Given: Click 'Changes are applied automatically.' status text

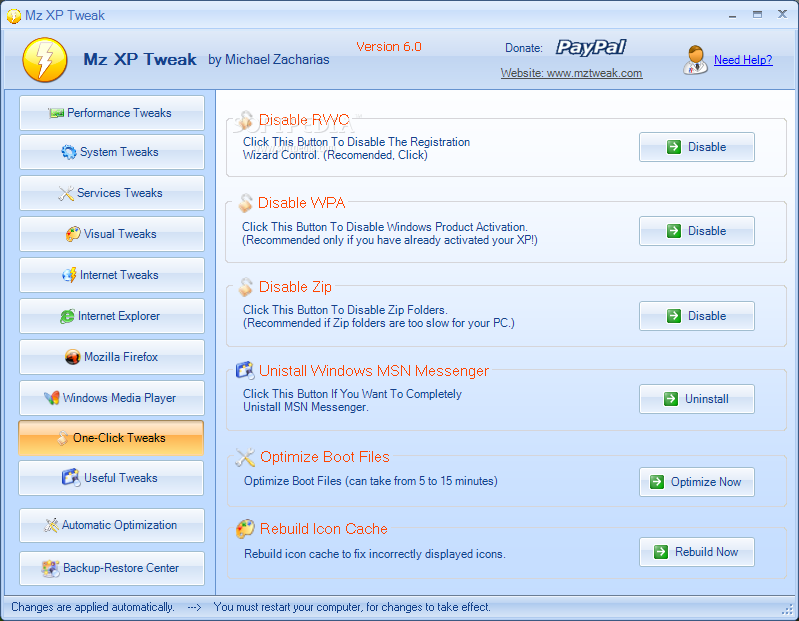Looking at the screenshot, I should 93,607.
